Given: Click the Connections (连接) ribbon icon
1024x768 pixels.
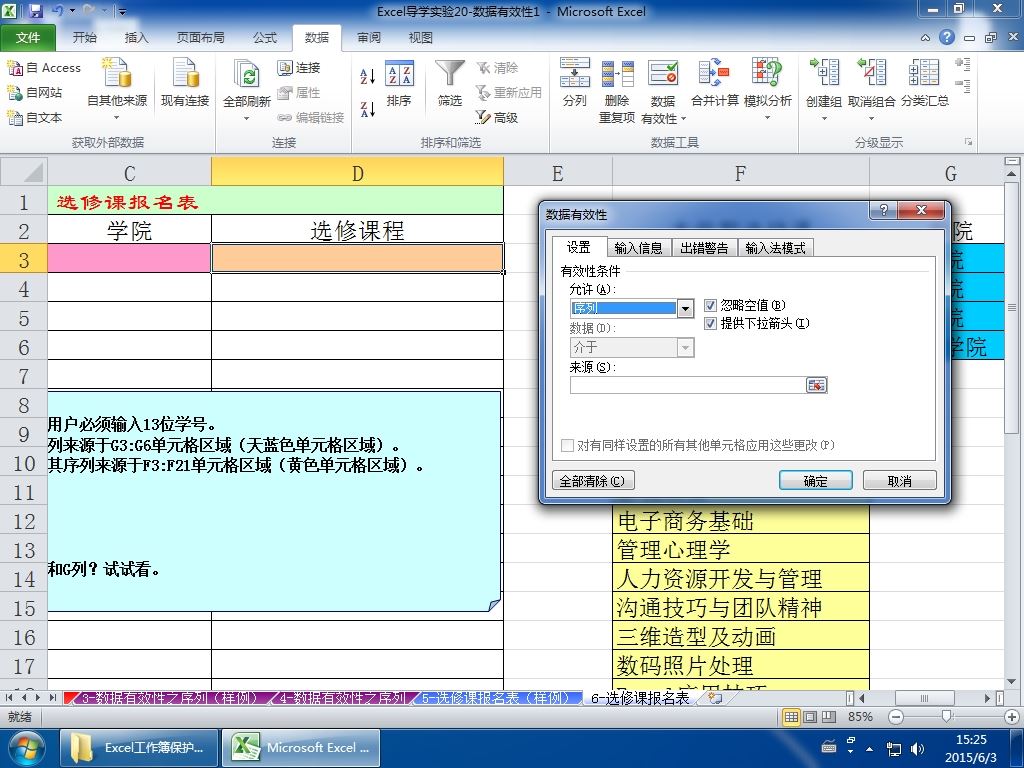Looking at the screenshot, I should pos(299,67).
